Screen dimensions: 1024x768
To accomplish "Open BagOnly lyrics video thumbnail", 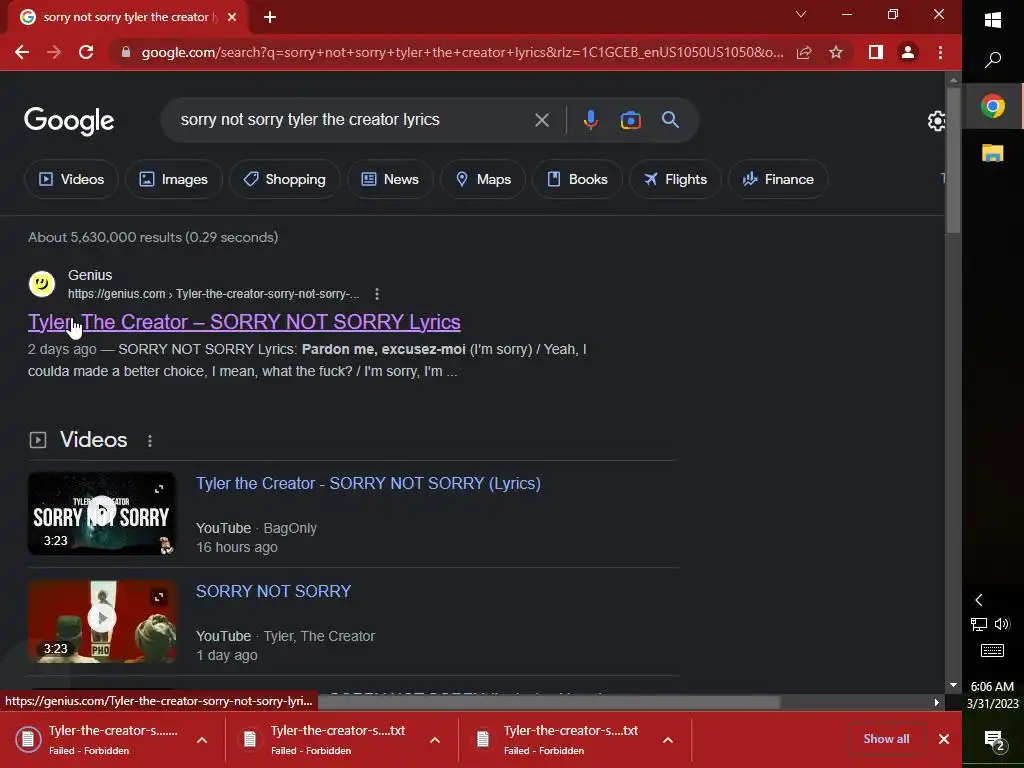I will click(102, 513).
